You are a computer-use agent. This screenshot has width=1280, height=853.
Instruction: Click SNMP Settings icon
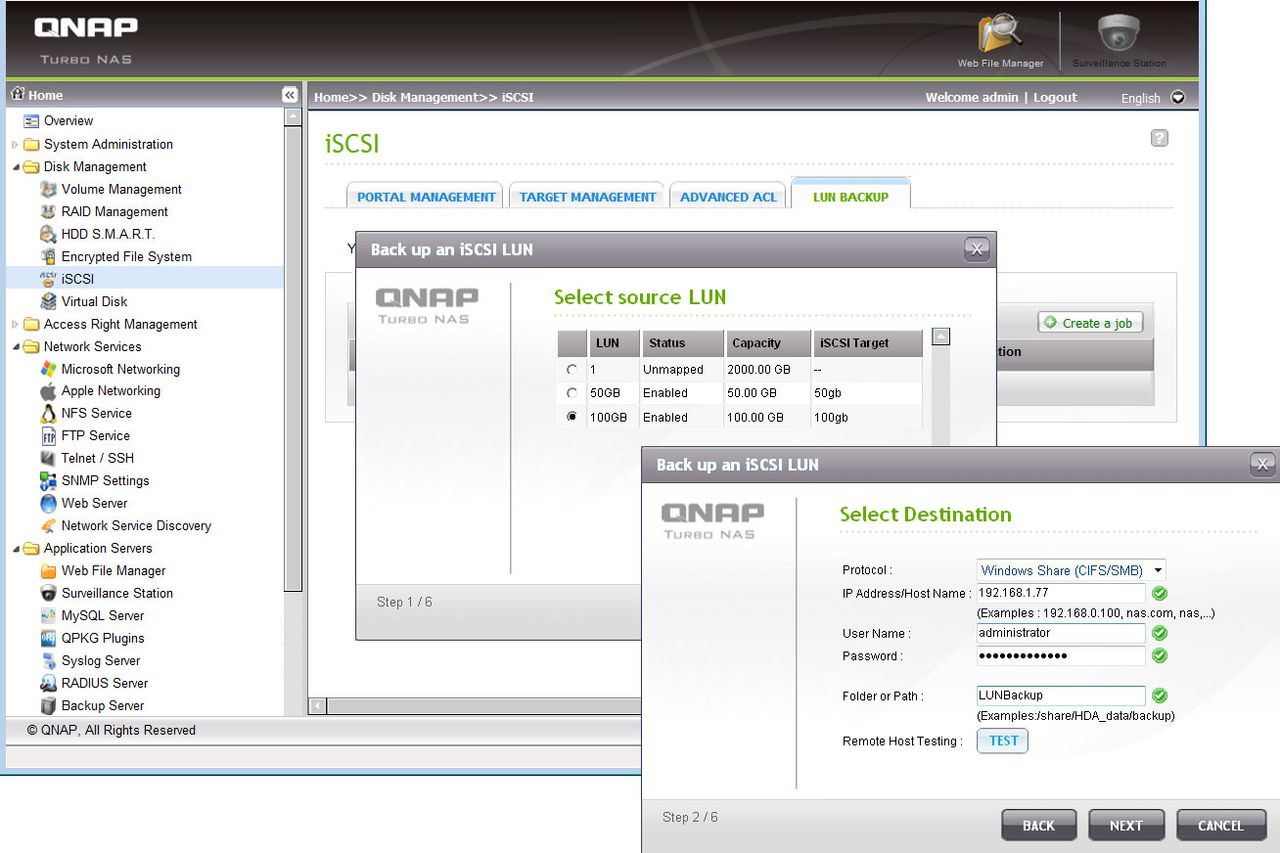(48, 481)
